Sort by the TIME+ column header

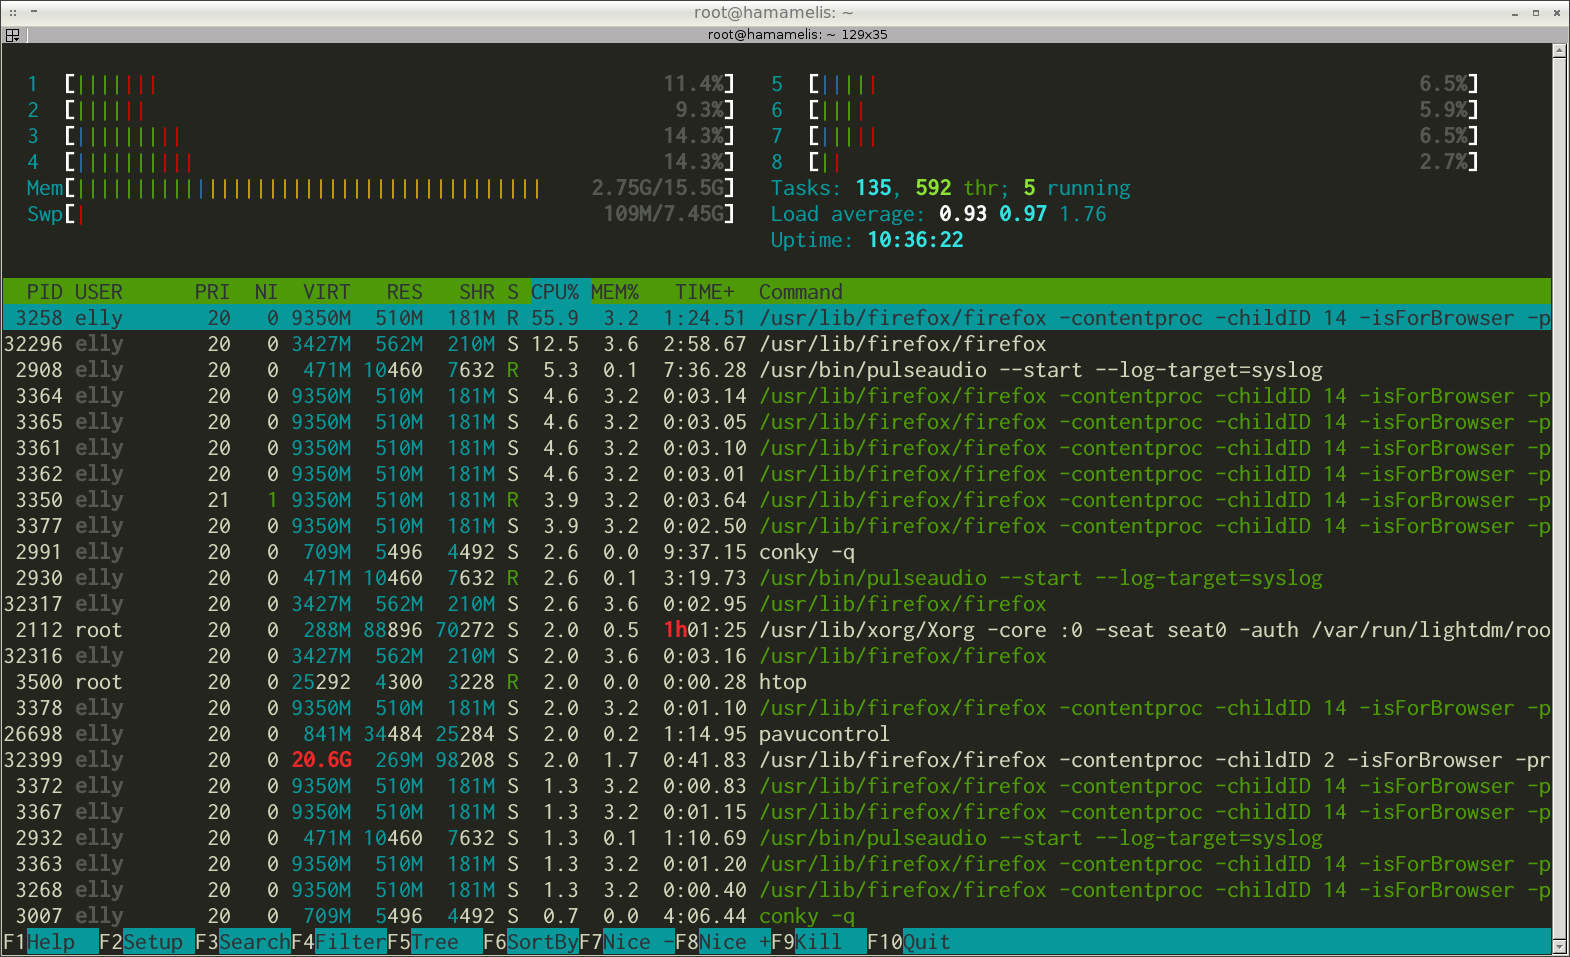(704, 292)
